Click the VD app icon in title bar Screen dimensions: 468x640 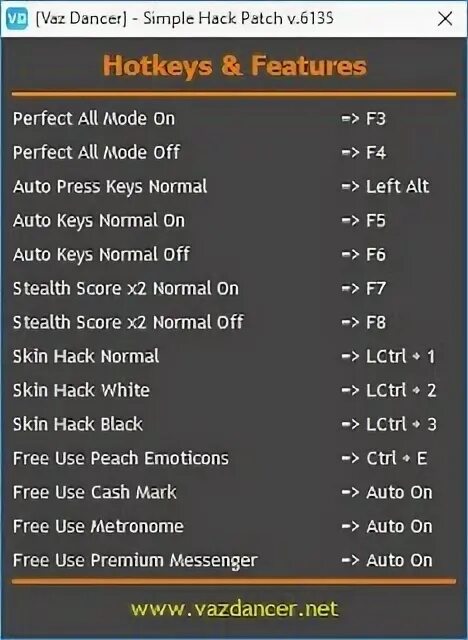(17, 19)
